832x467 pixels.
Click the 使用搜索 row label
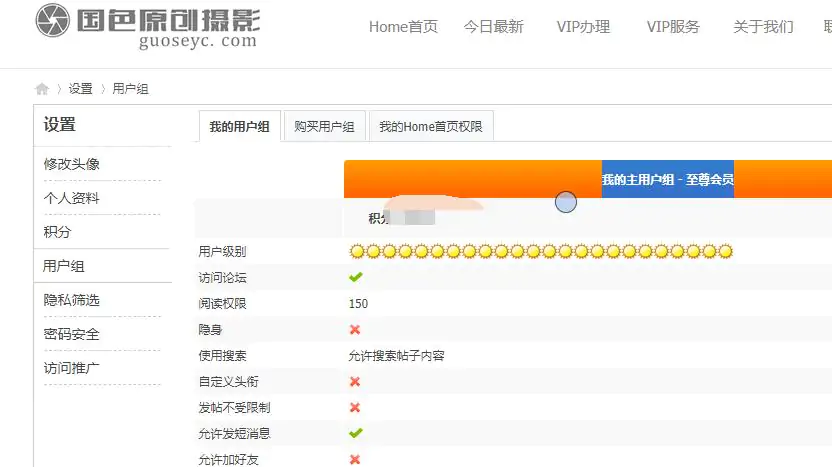[222, 356]
